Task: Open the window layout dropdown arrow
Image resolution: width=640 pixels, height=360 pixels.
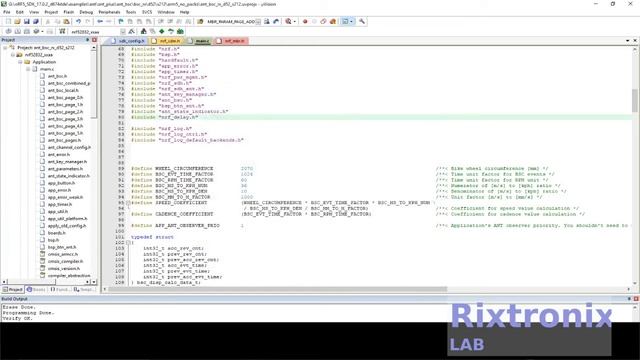Action: (351, 21)
